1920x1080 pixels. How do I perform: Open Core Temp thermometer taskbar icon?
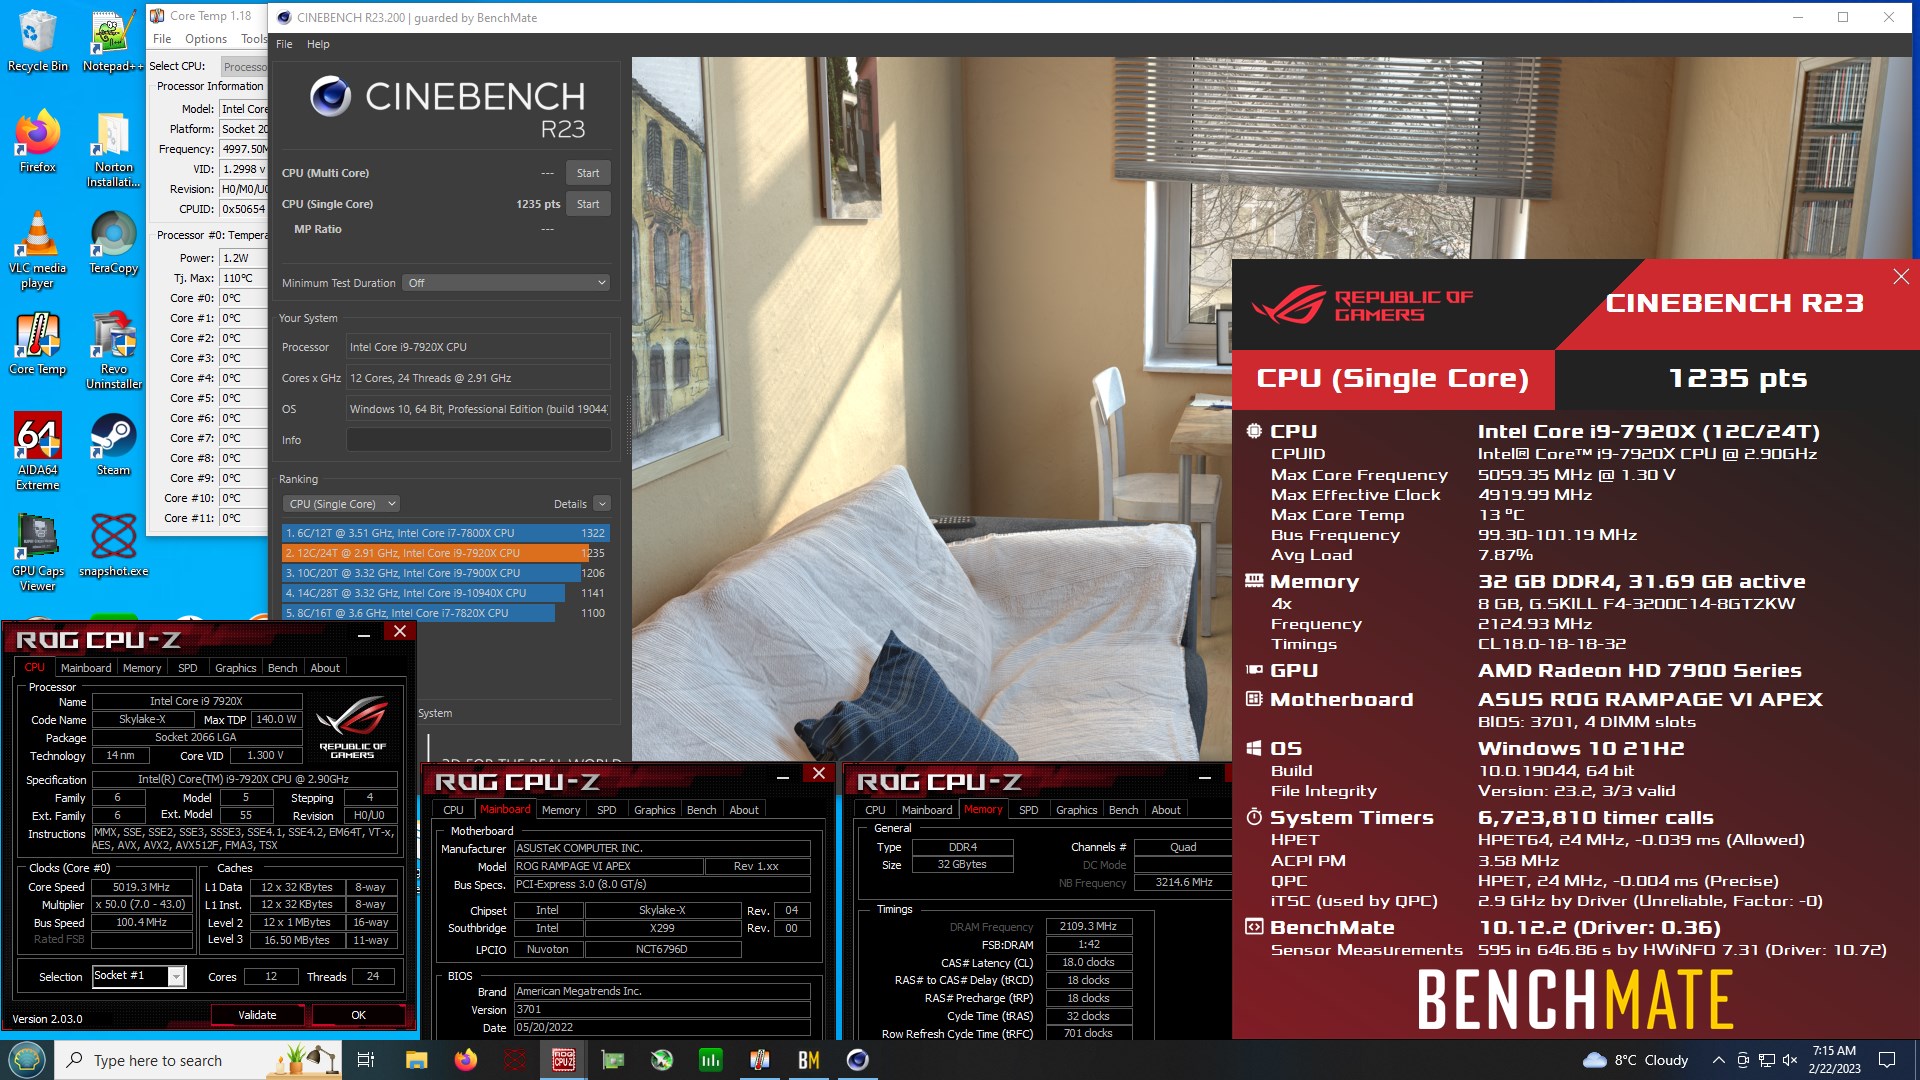coord(759,1060)
